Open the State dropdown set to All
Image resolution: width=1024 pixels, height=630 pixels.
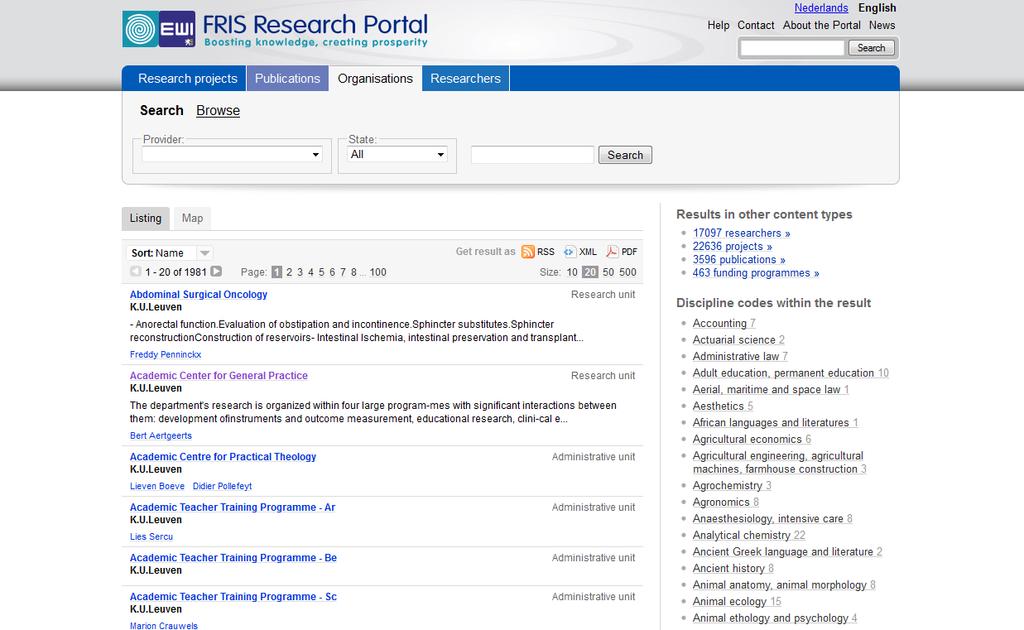click(x=397, y=155)
